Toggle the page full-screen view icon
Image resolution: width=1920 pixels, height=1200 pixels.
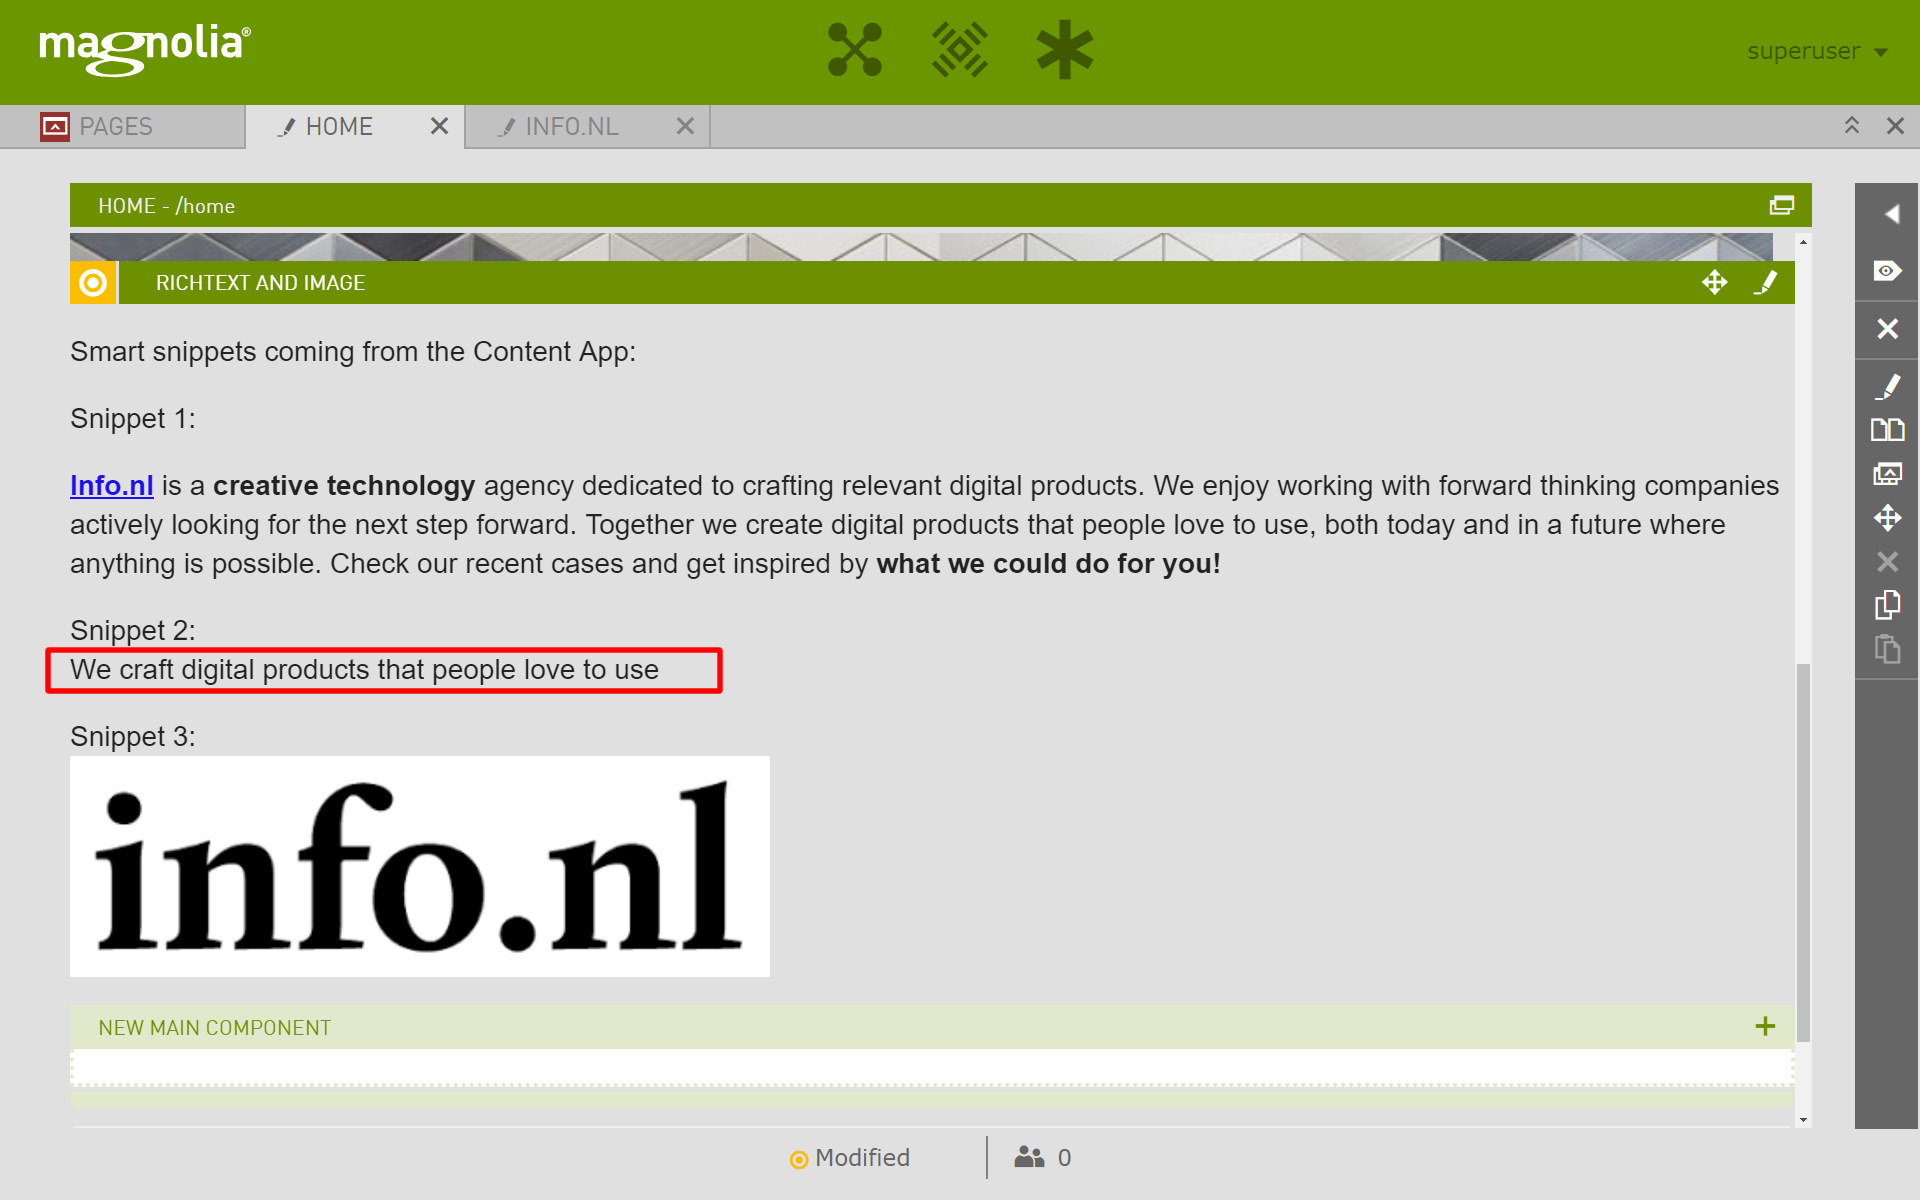1782,205
